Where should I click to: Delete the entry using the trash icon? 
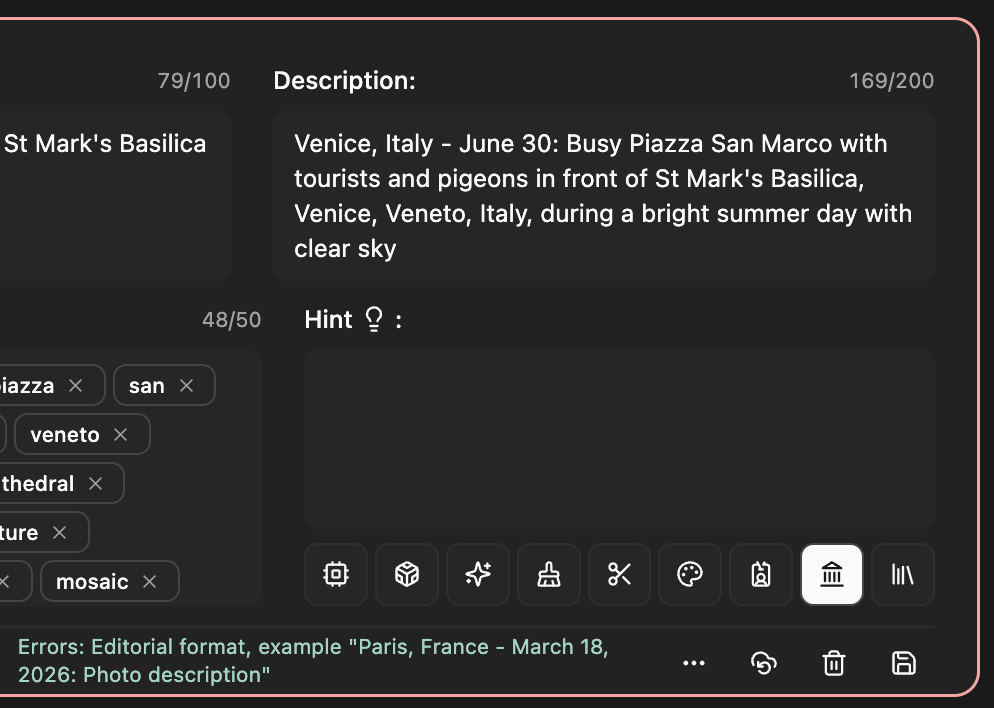833,663
